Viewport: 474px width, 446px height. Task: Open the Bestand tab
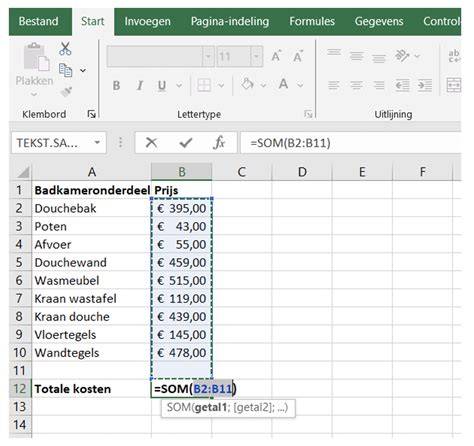pyautogui.click(x=39, y=21)
